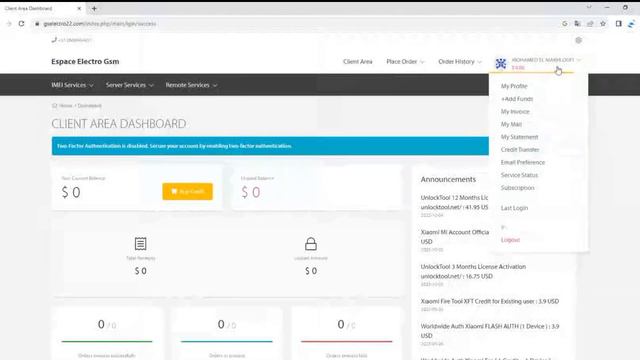Viewport: 640px width, 360px height.
Task: Expand the Place Order dropdown
Action: pyautogui.click(x=405, y=61)
